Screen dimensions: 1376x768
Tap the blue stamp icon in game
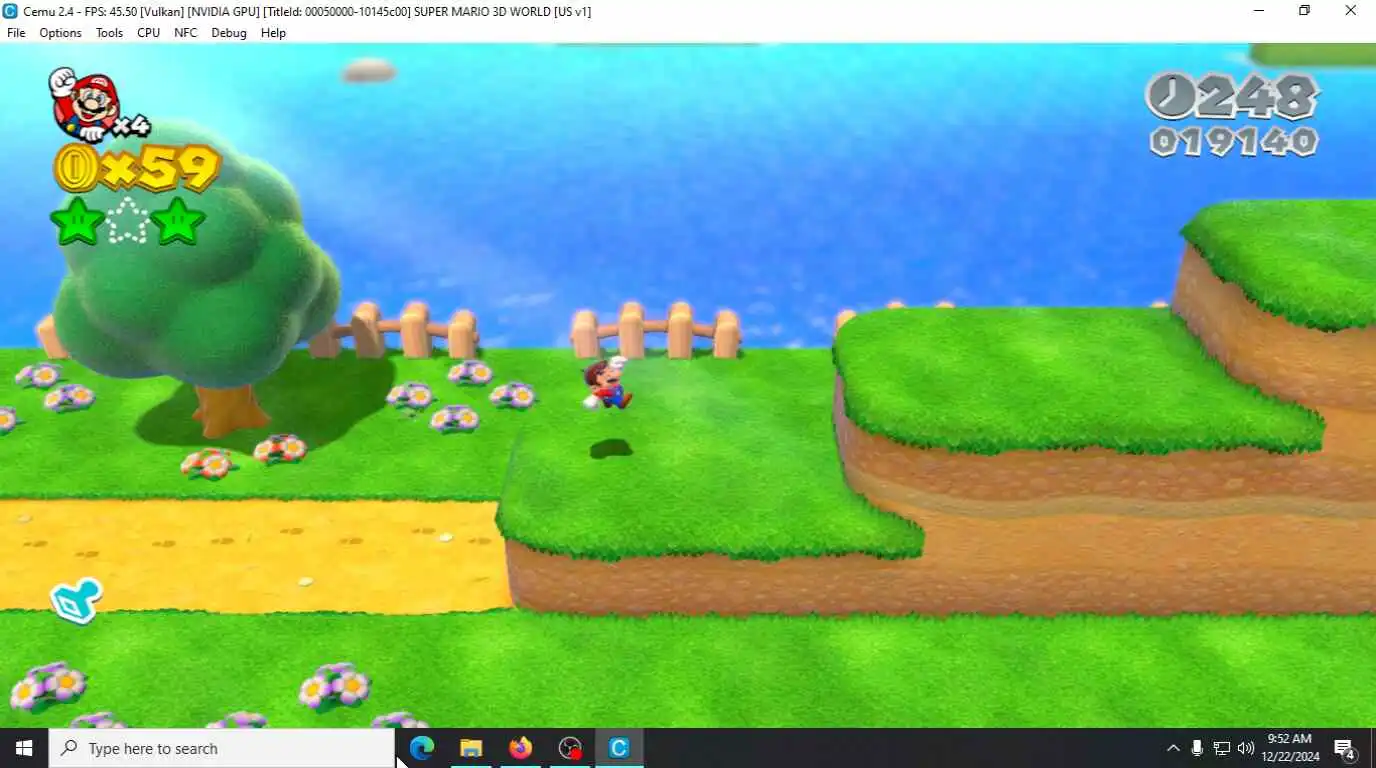coord(76,600)
